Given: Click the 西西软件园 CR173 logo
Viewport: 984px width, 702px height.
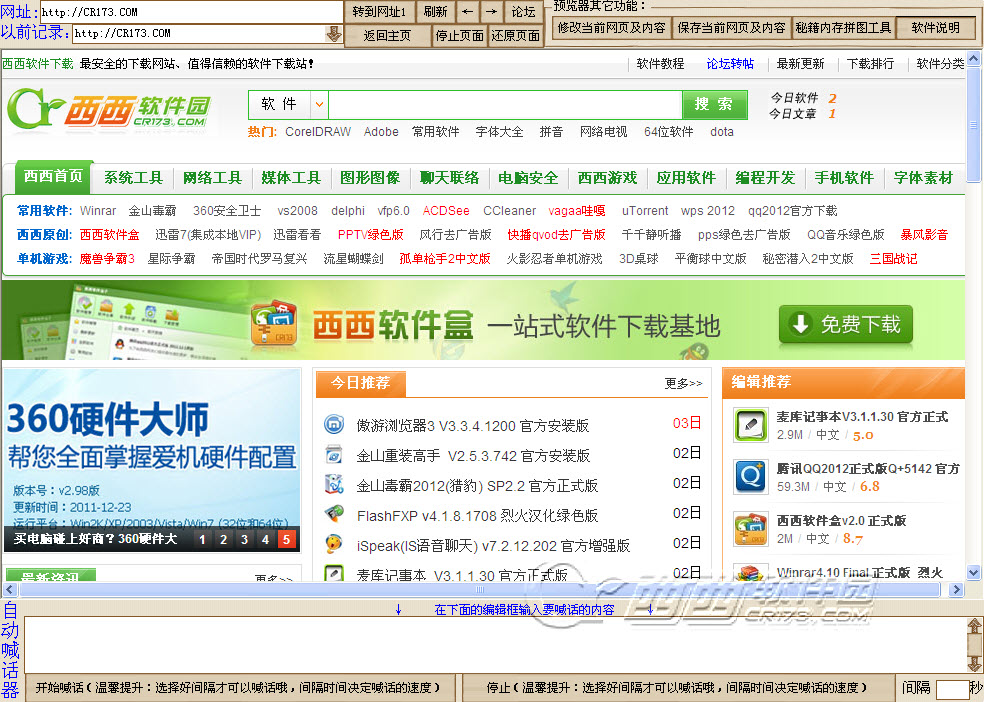Looking at the screenshot, I should click(110, 110).
